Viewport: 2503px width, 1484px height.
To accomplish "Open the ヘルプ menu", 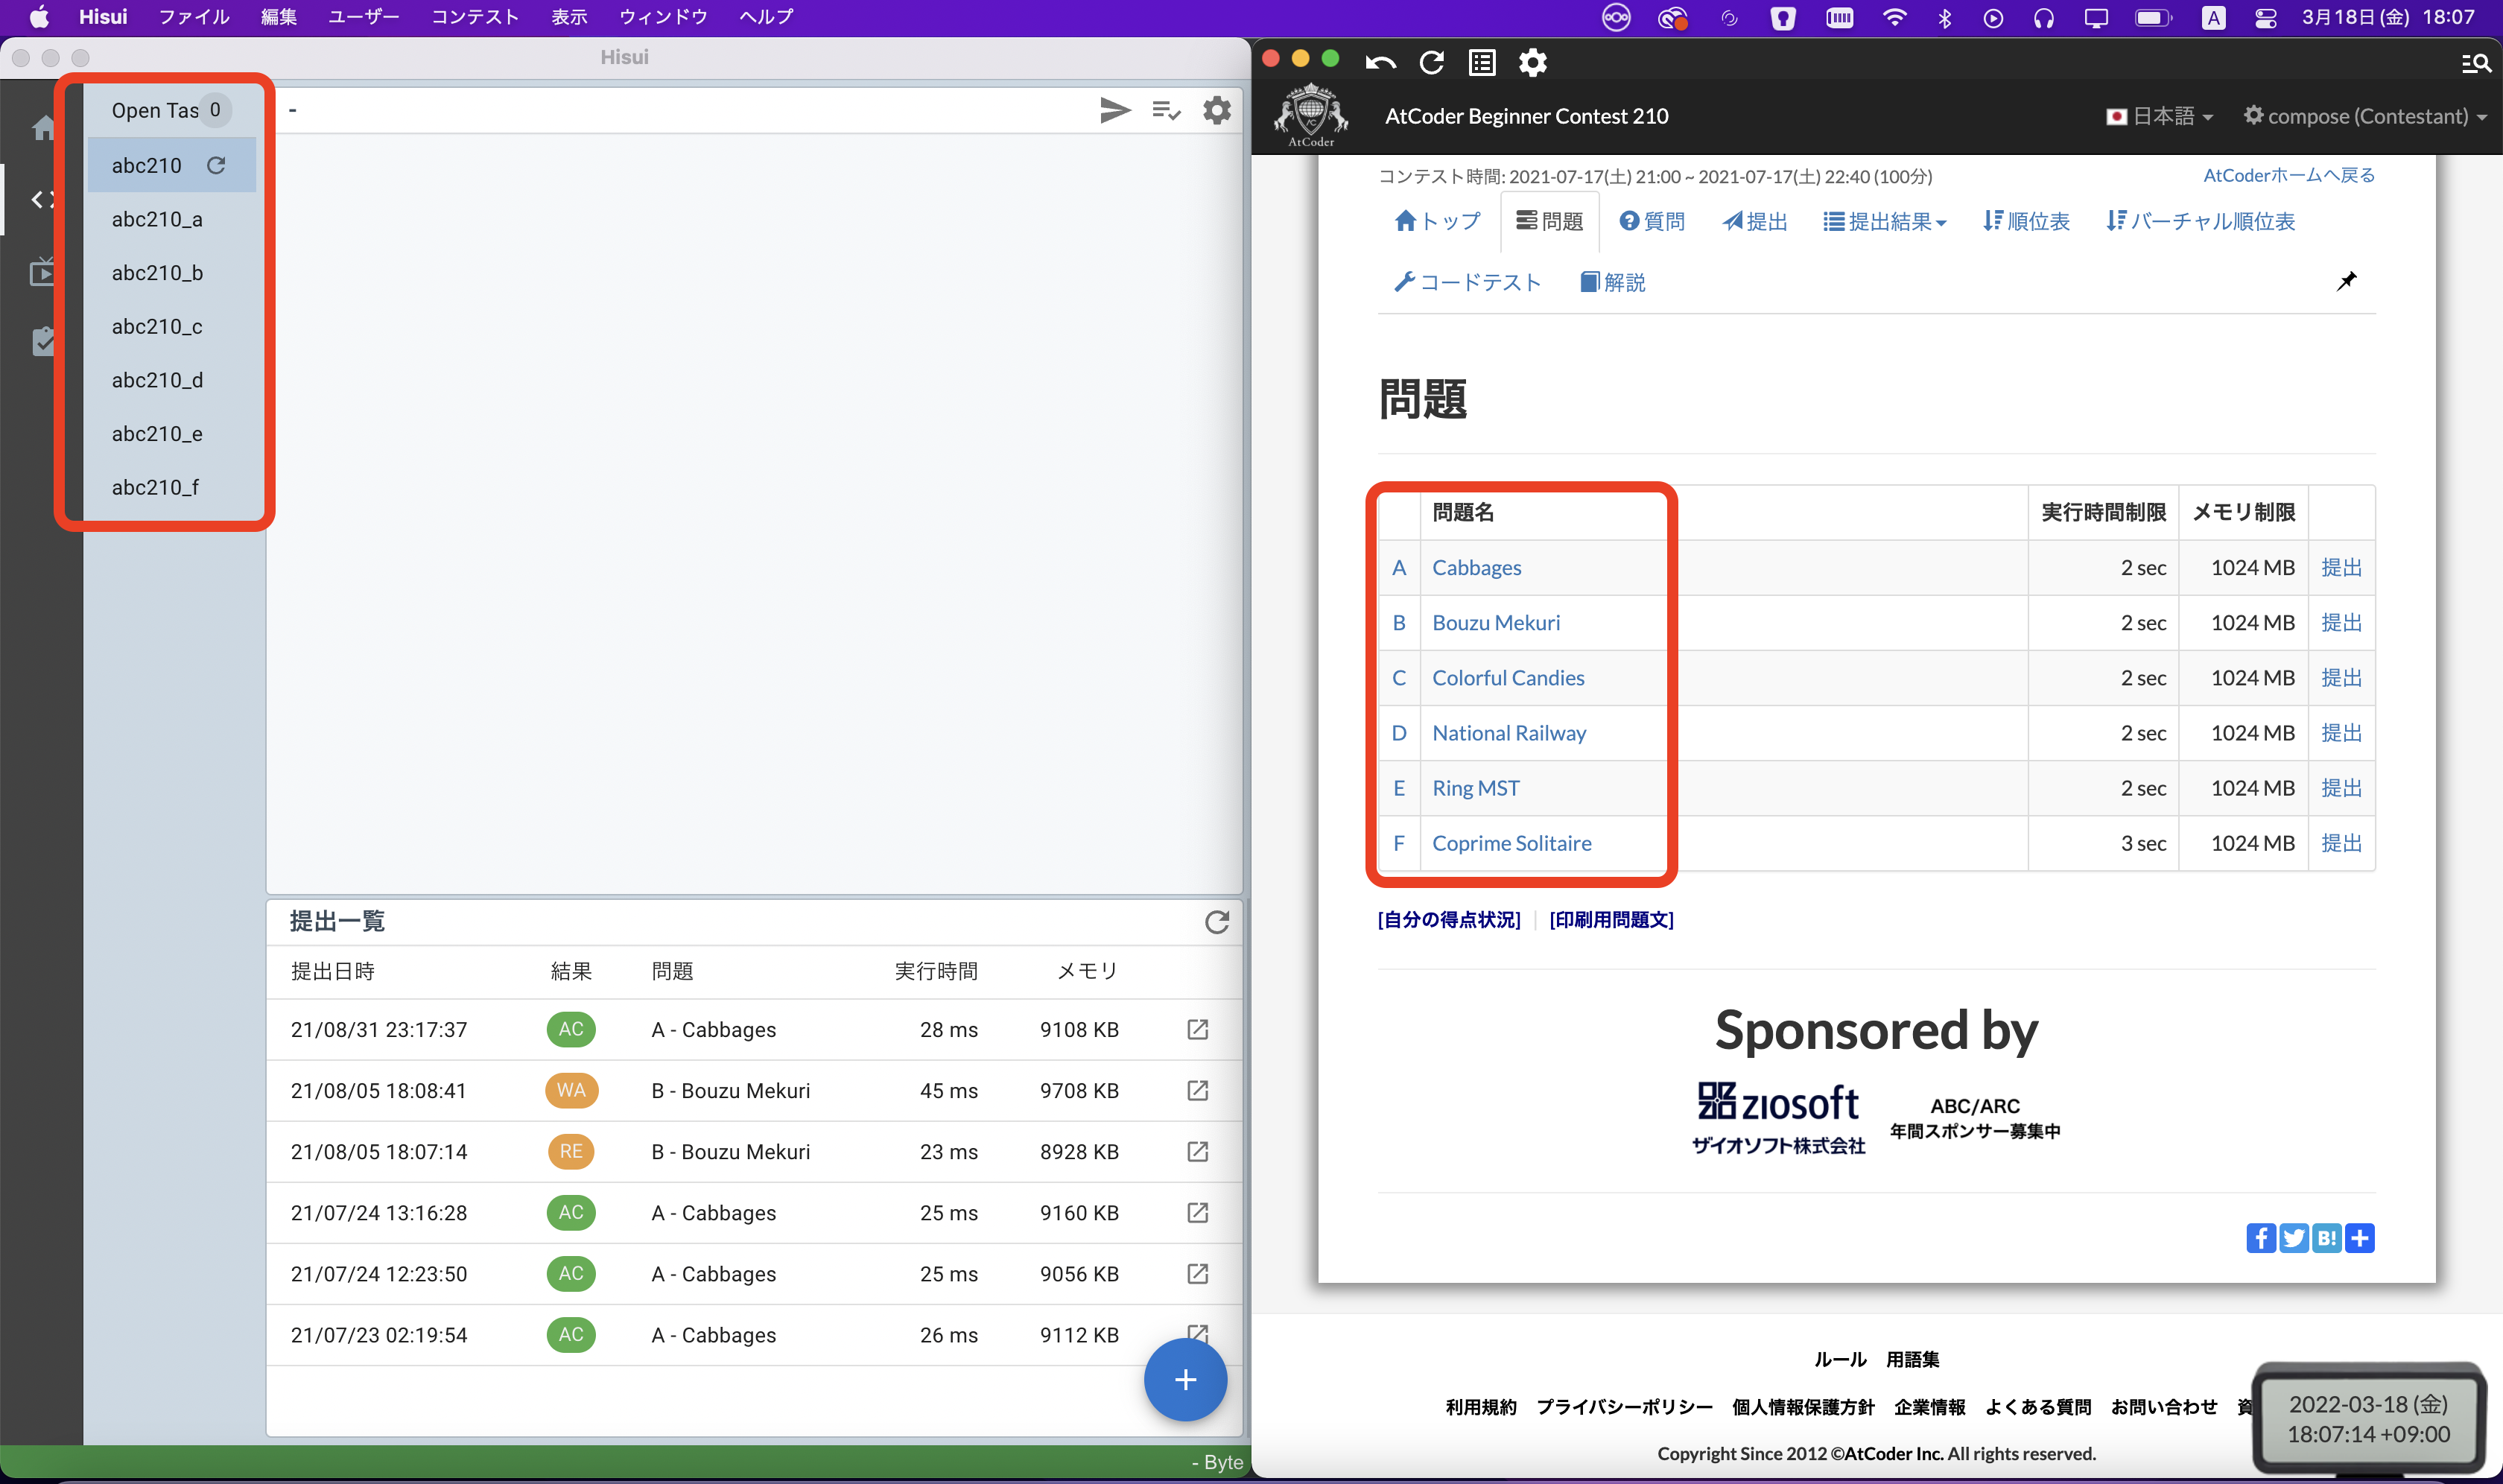I will (766, 17).
